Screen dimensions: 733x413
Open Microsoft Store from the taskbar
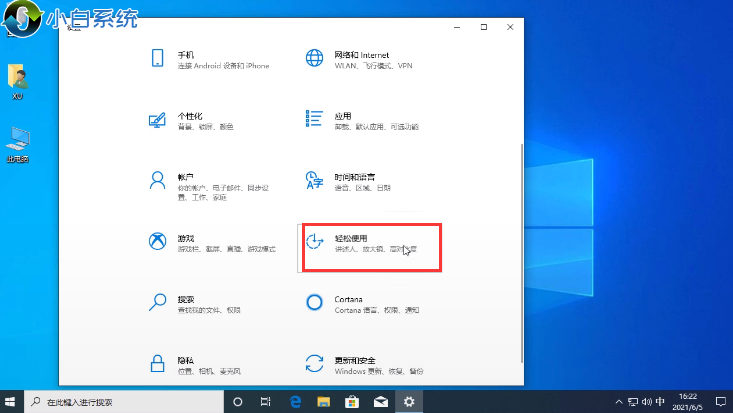(352, 401)
